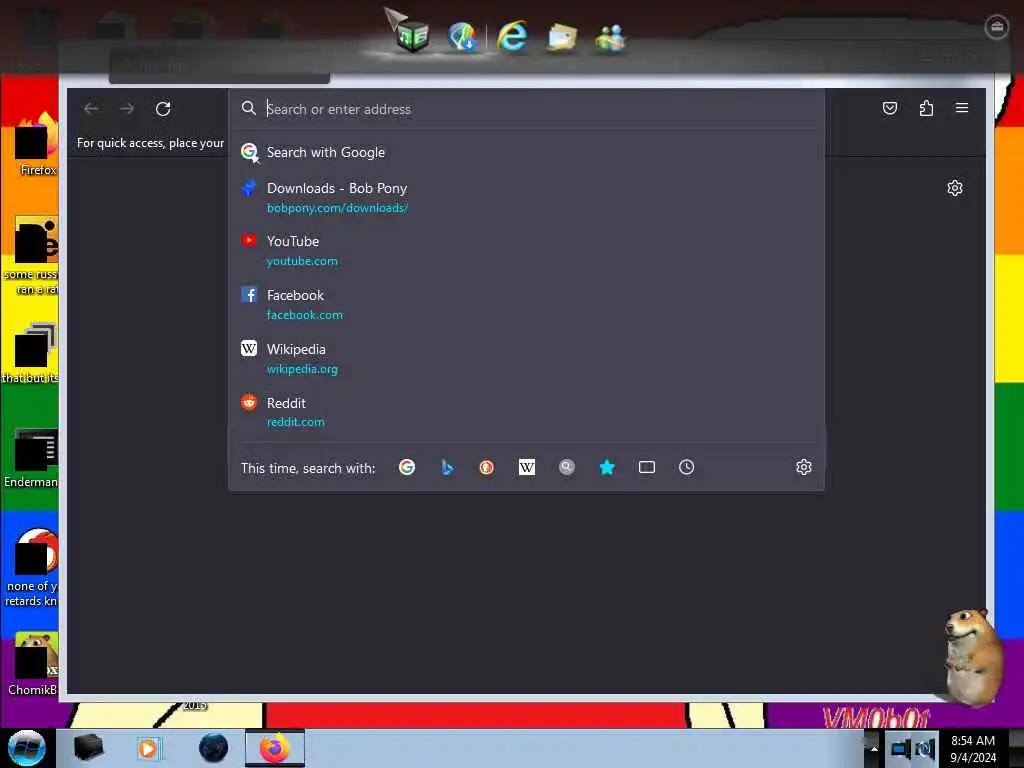Image resolution: width=1024 pixels, height=768 pixels.
Task: Select YouTube suggestion row
Action: click(526, 251)
